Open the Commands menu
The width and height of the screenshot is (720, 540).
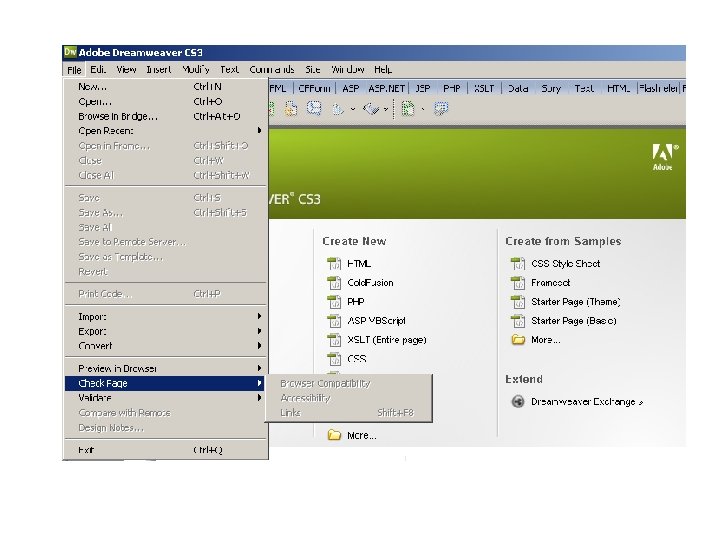(271, 69)
